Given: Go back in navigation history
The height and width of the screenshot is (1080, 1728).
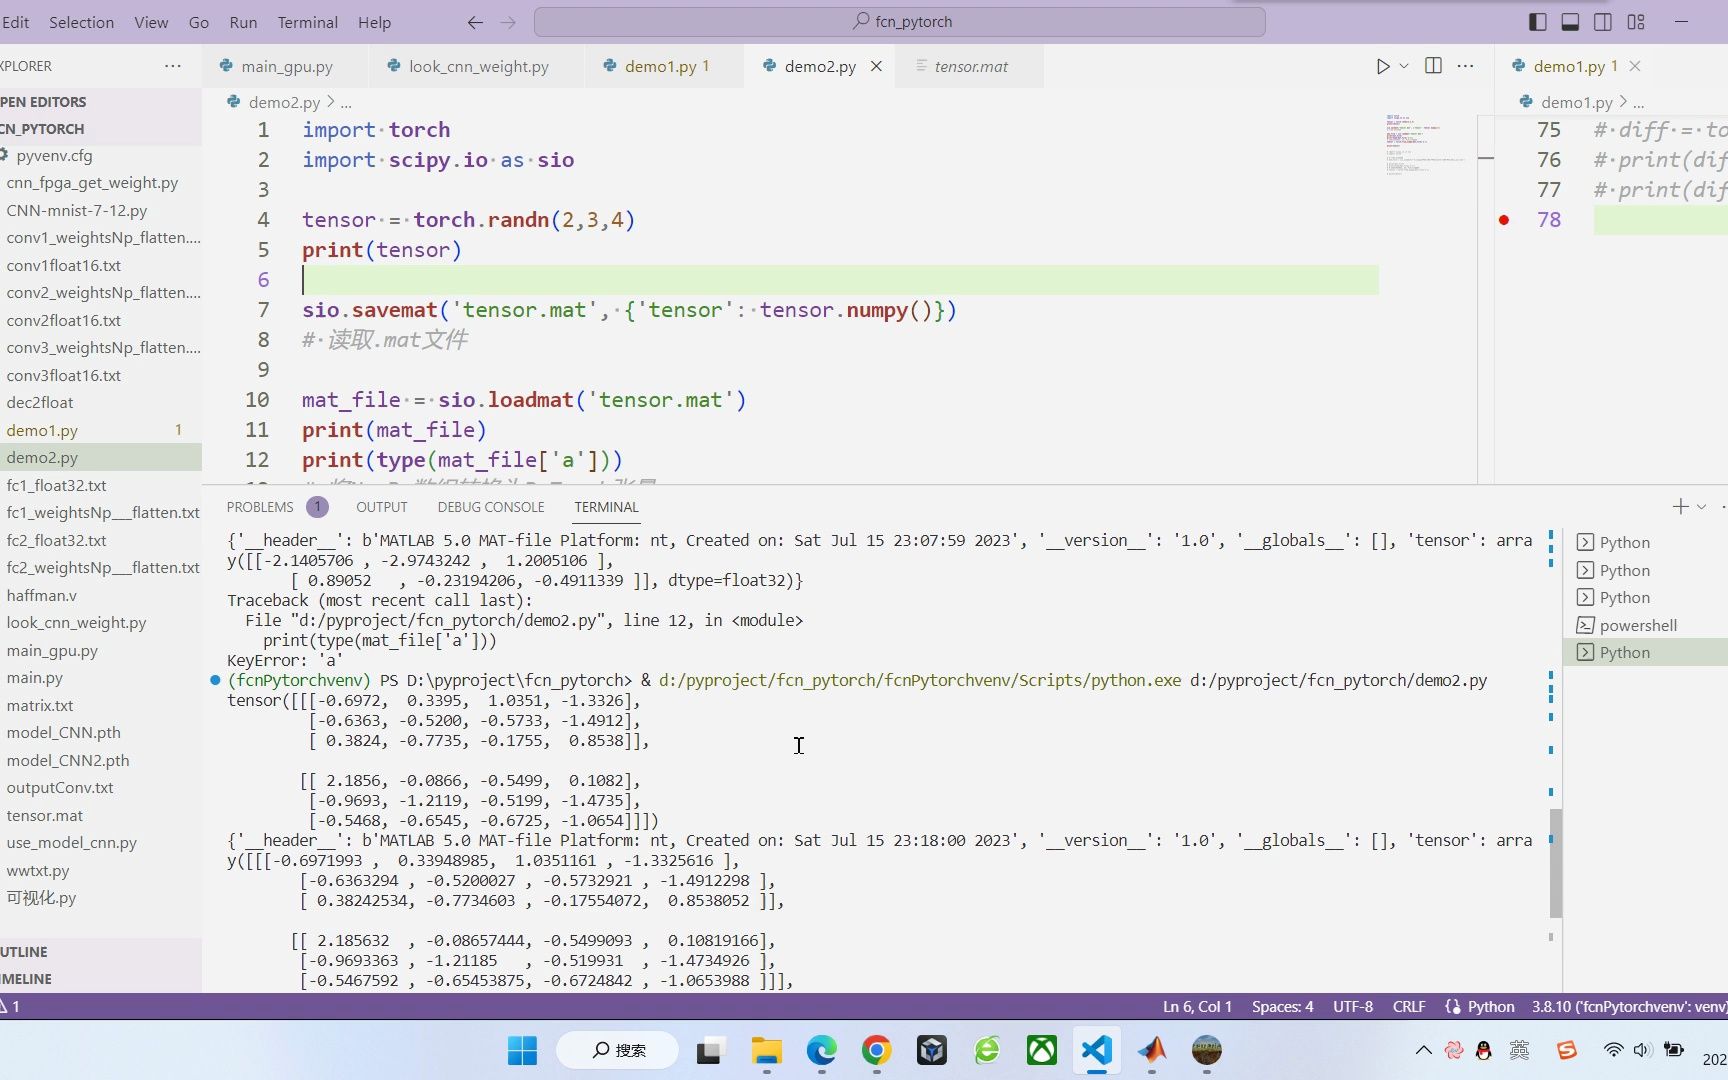Looking at the screenshot, I should coord(475,22).
